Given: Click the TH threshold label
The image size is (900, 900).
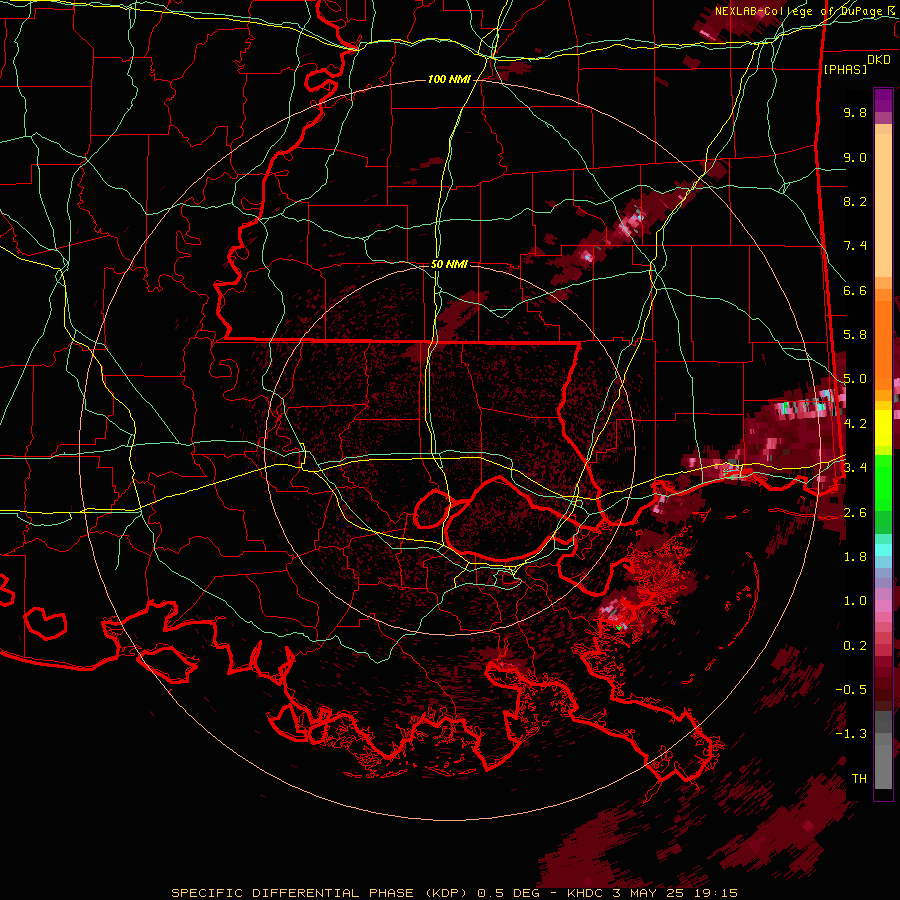Looking at the screenshot, I should [x=859, y=779].
